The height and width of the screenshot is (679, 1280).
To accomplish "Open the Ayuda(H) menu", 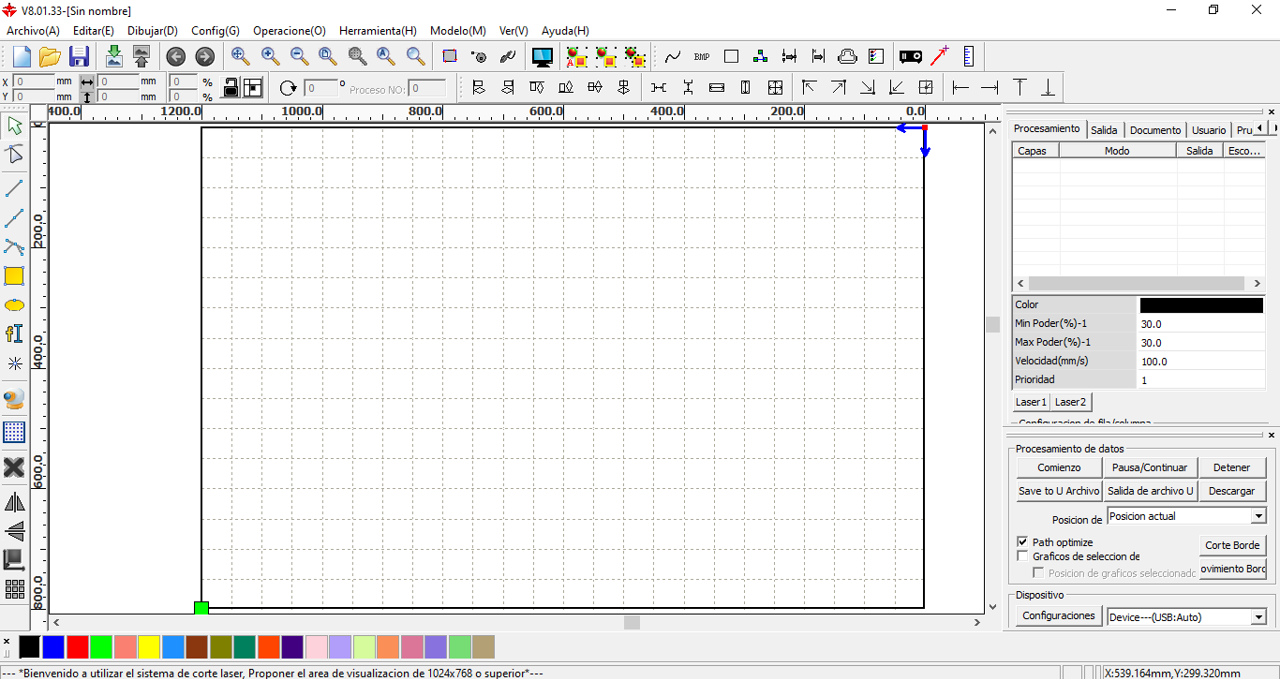I will click(x=565, y=31).
